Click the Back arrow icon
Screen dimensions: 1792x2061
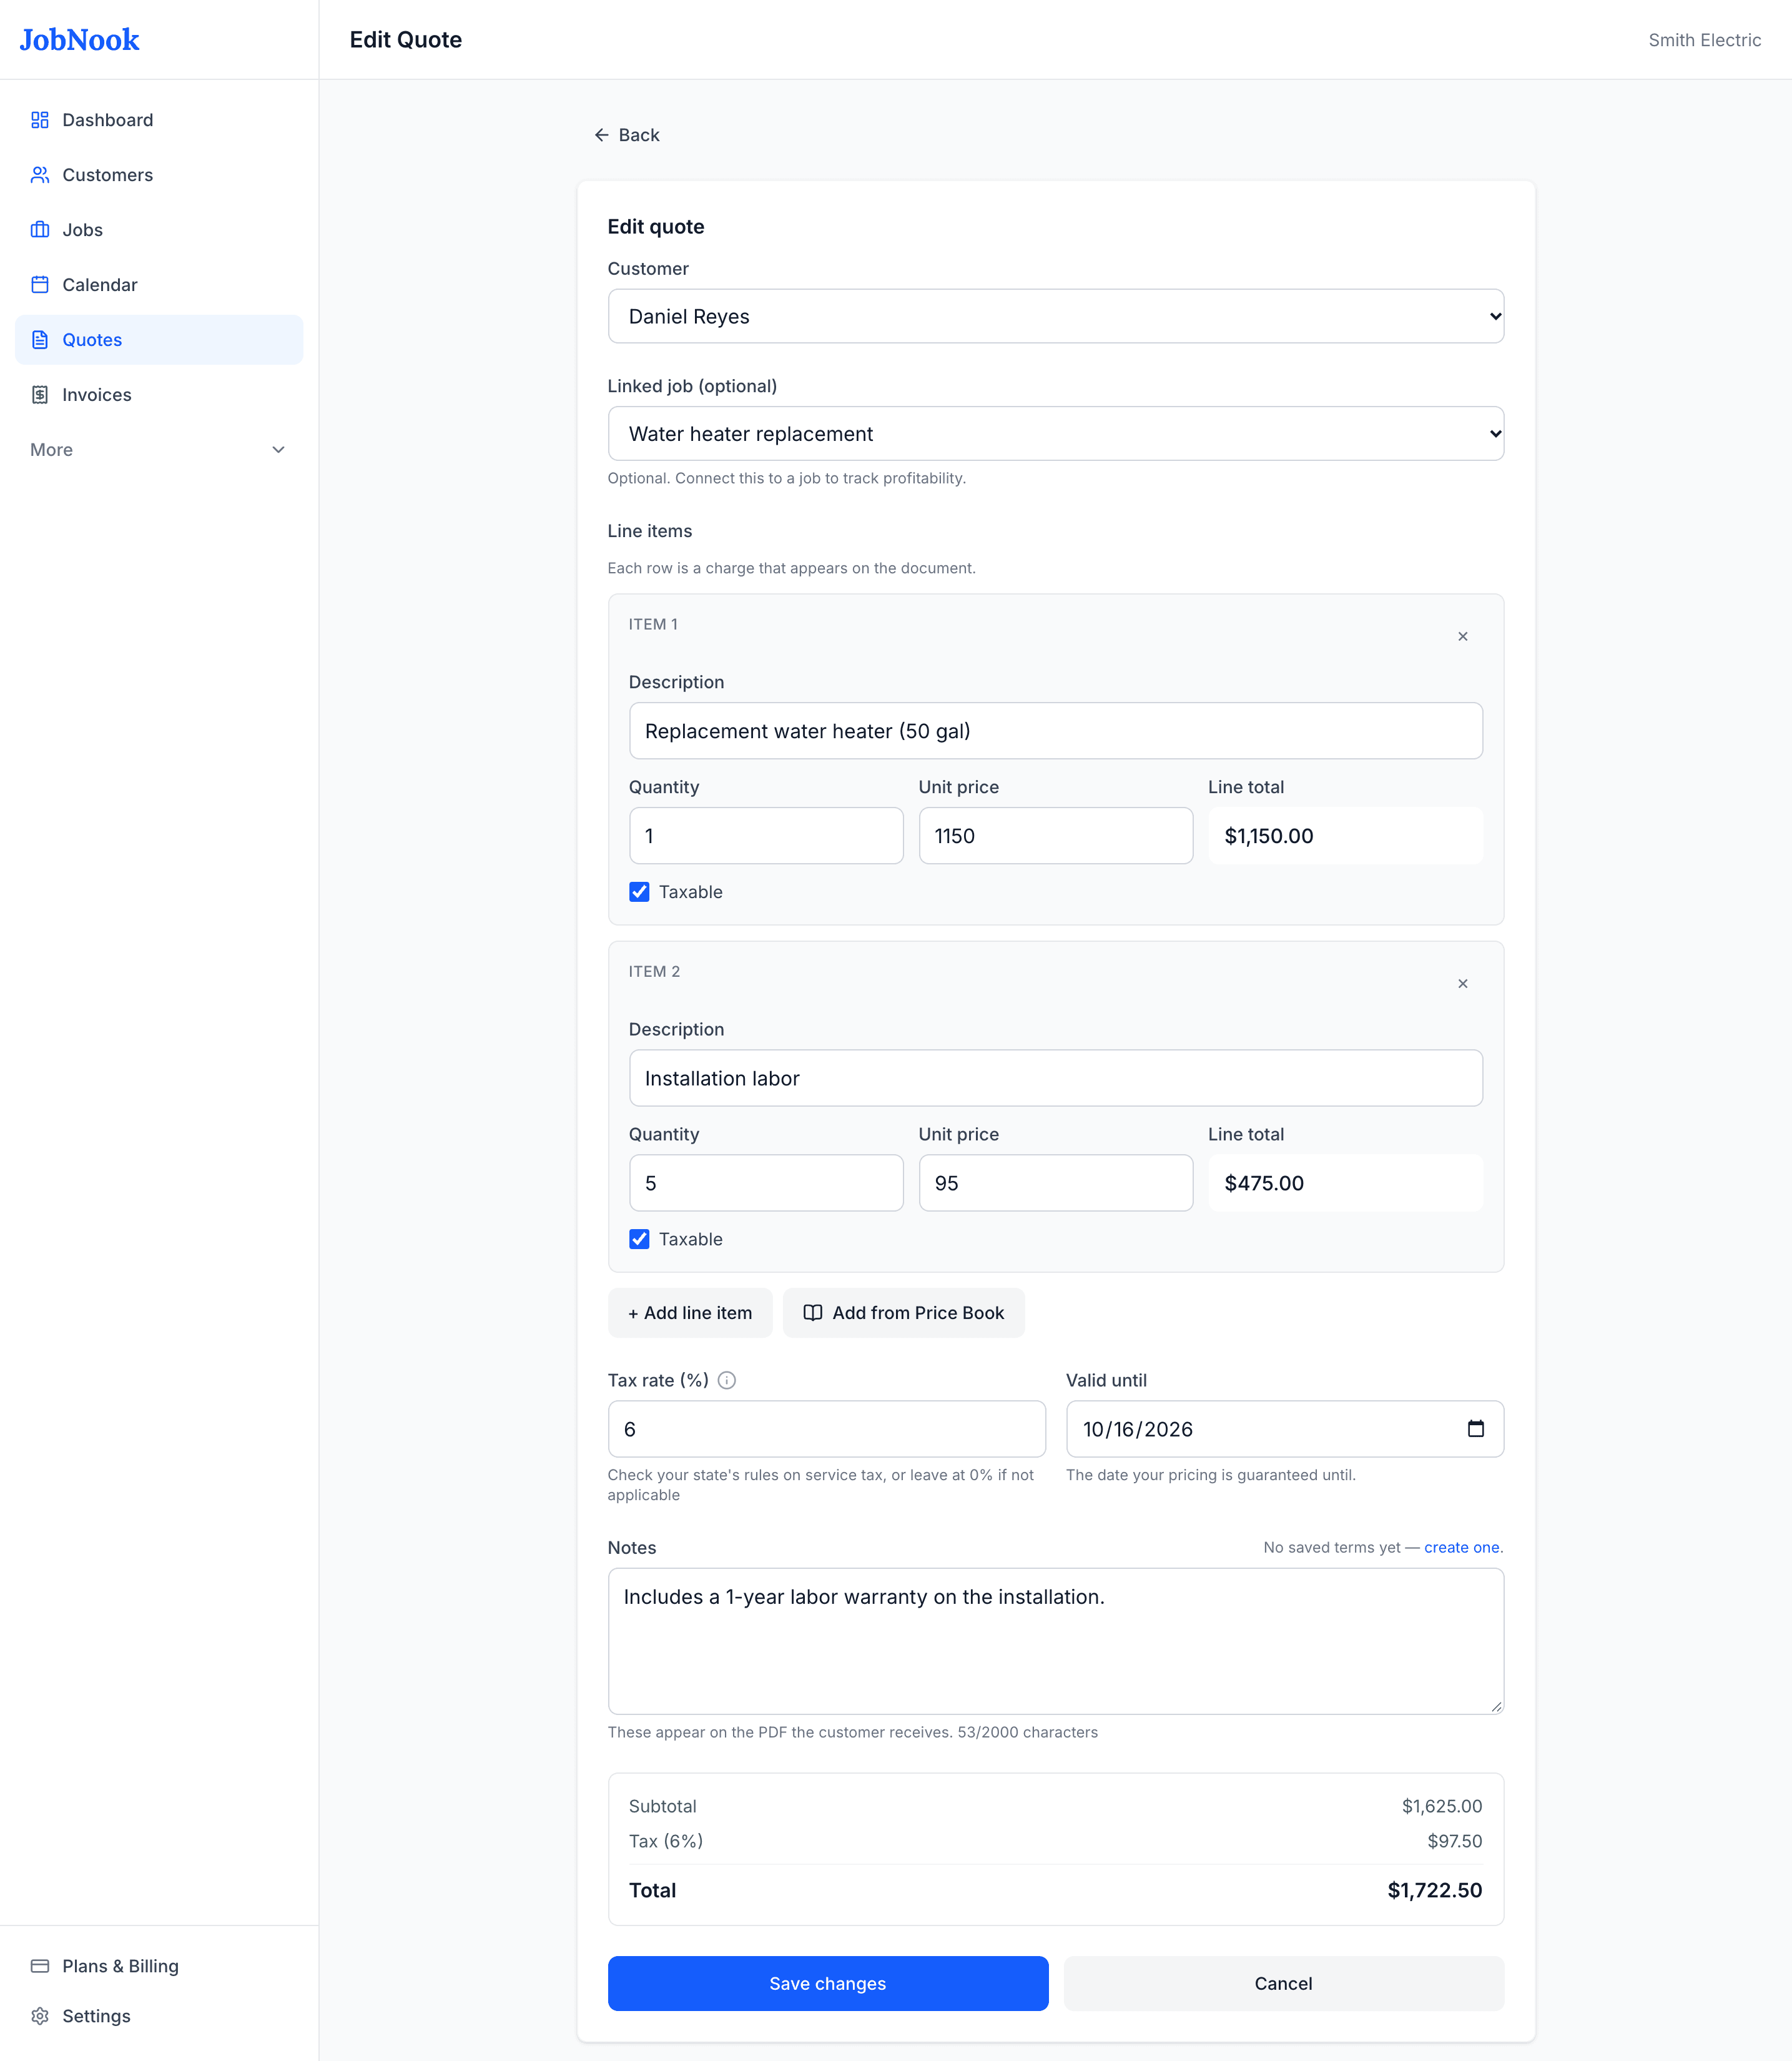tap(601, 135)
